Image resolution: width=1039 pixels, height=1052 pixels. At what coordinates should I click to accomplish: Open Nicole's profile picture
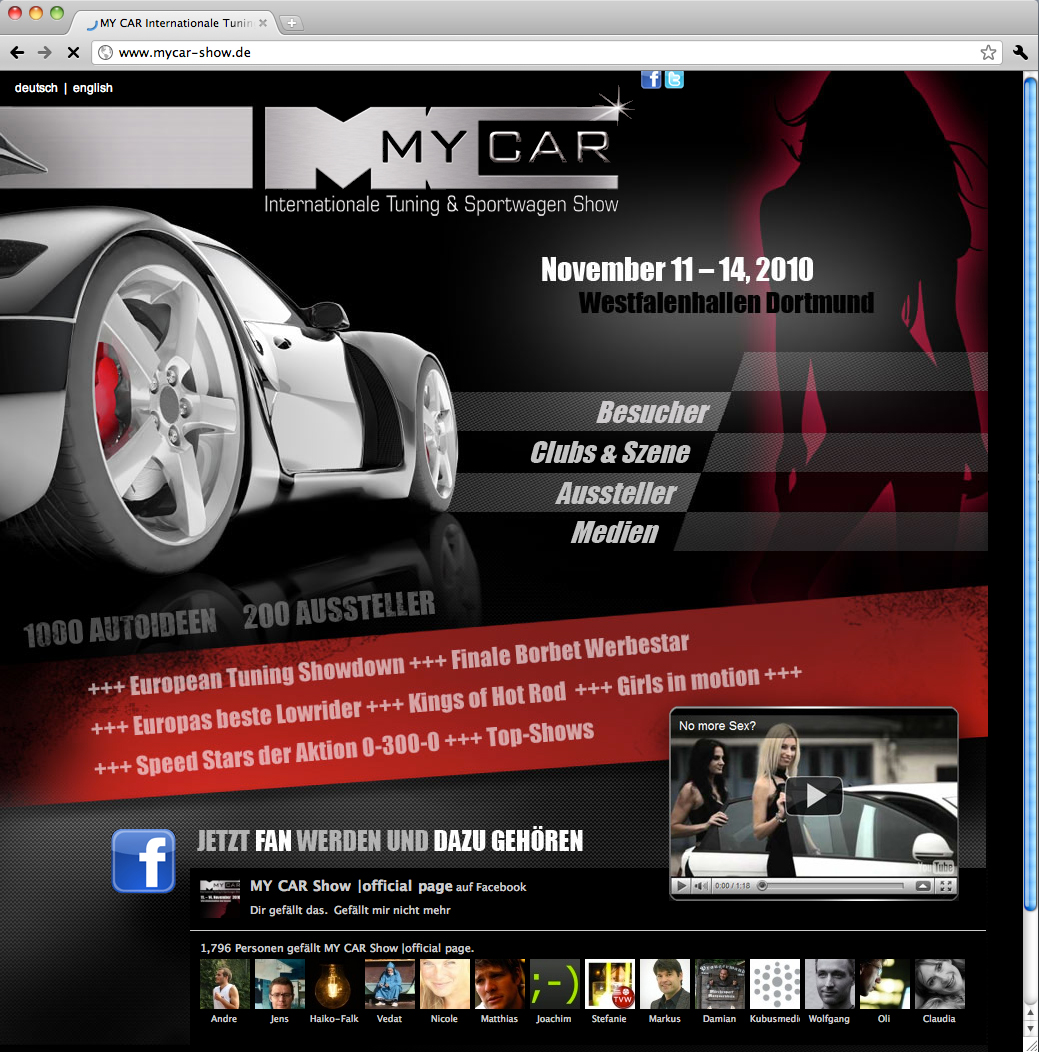click(445, 984)
